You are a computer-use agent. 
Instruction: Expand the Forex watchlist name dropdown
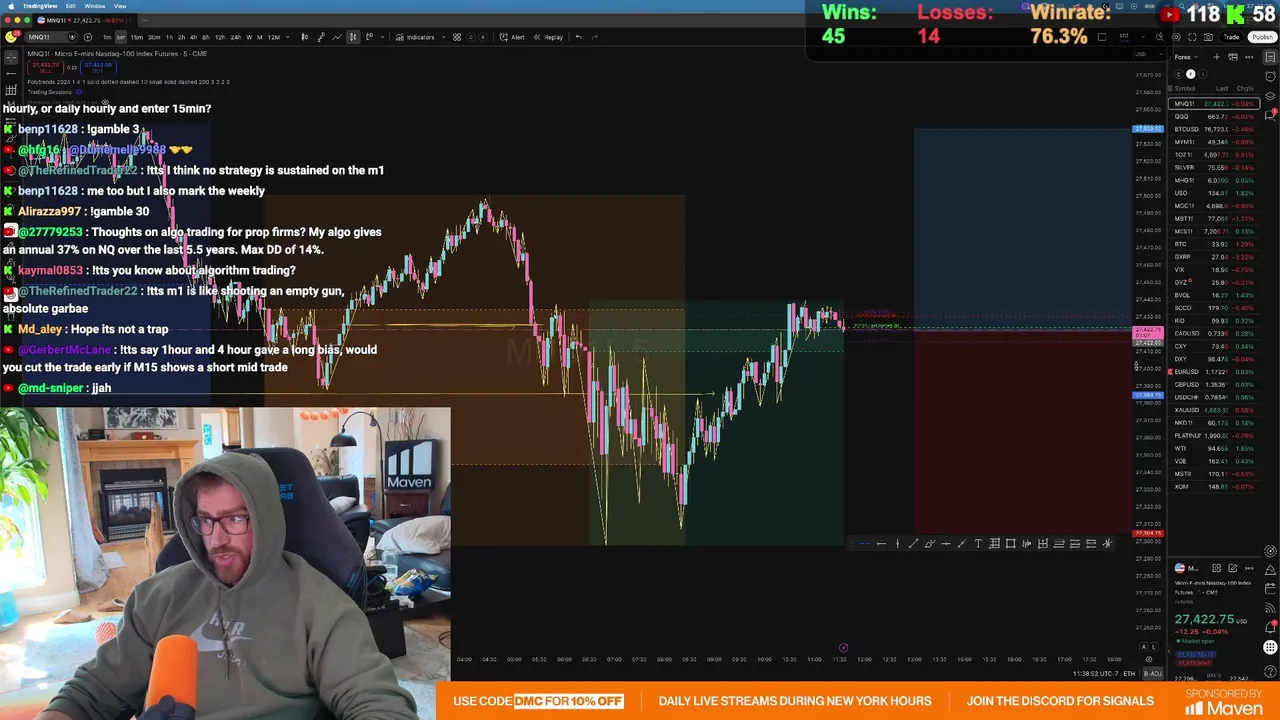point(1186,57)
